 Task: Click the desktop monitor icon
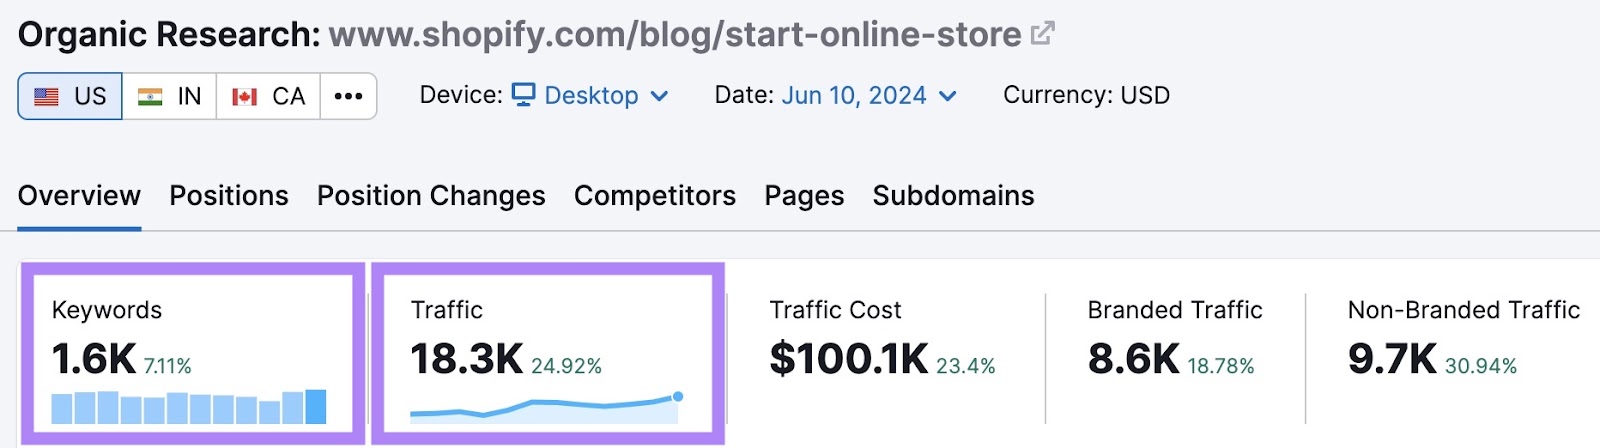524,94
